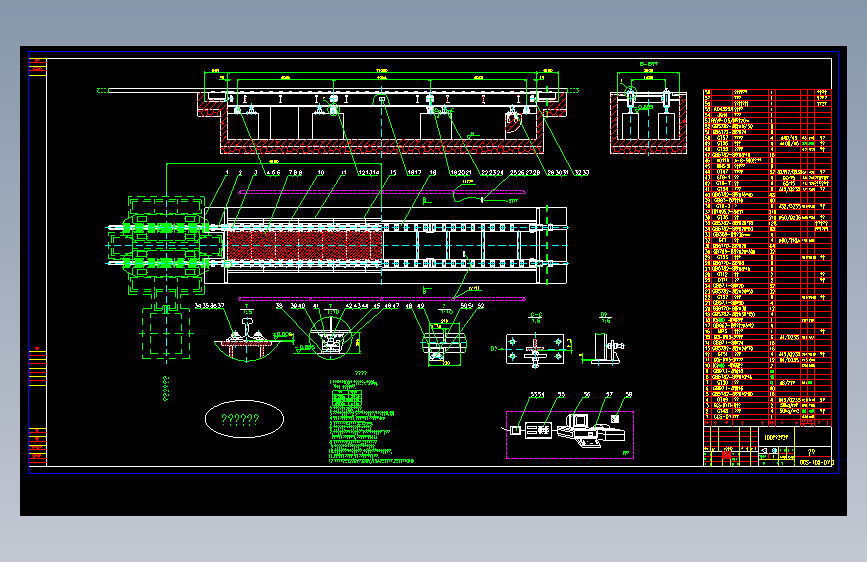Click the red hatched platform area in plan view
This screenshot has width=867, height=562.
304,246
